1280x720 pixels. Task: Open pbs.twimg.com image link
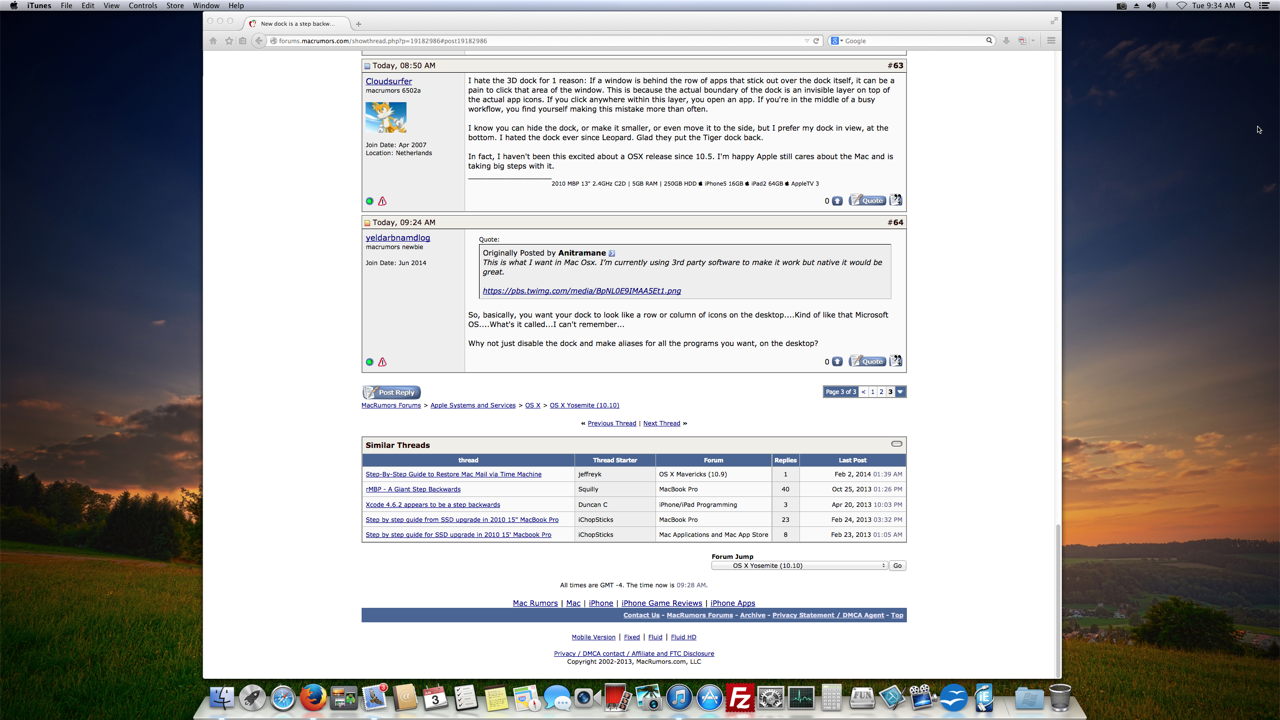coord(582,291)
